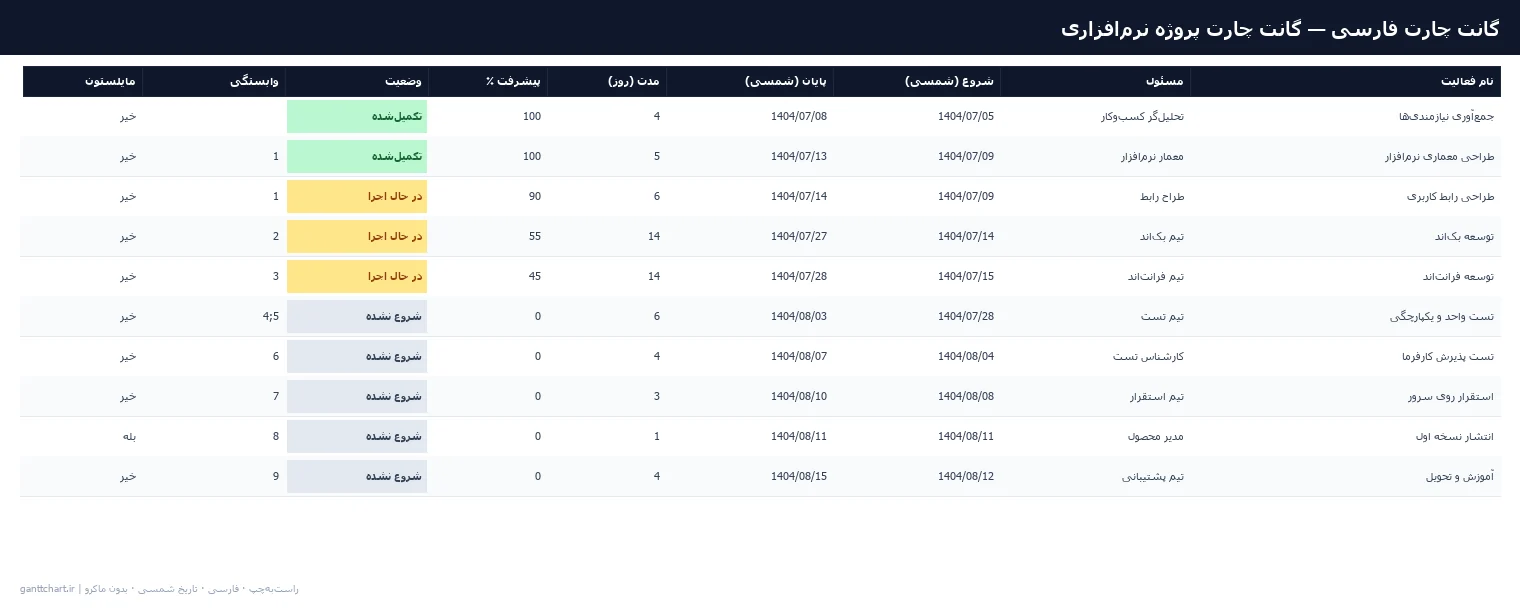1520x610 pixels.
Task: Select the 'شروع (شمسی)' column header
Action: pyautogui.click(x=916, y=81)
